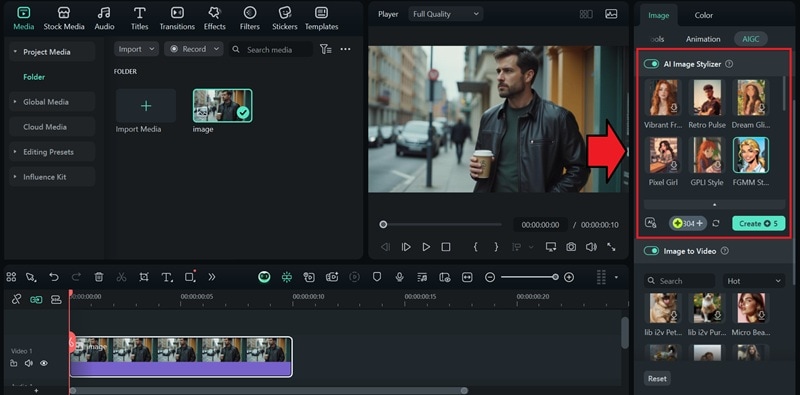The image size is (800, 395).
Task: Open the Hot sorting dropdown
Action: pos(754,281)
